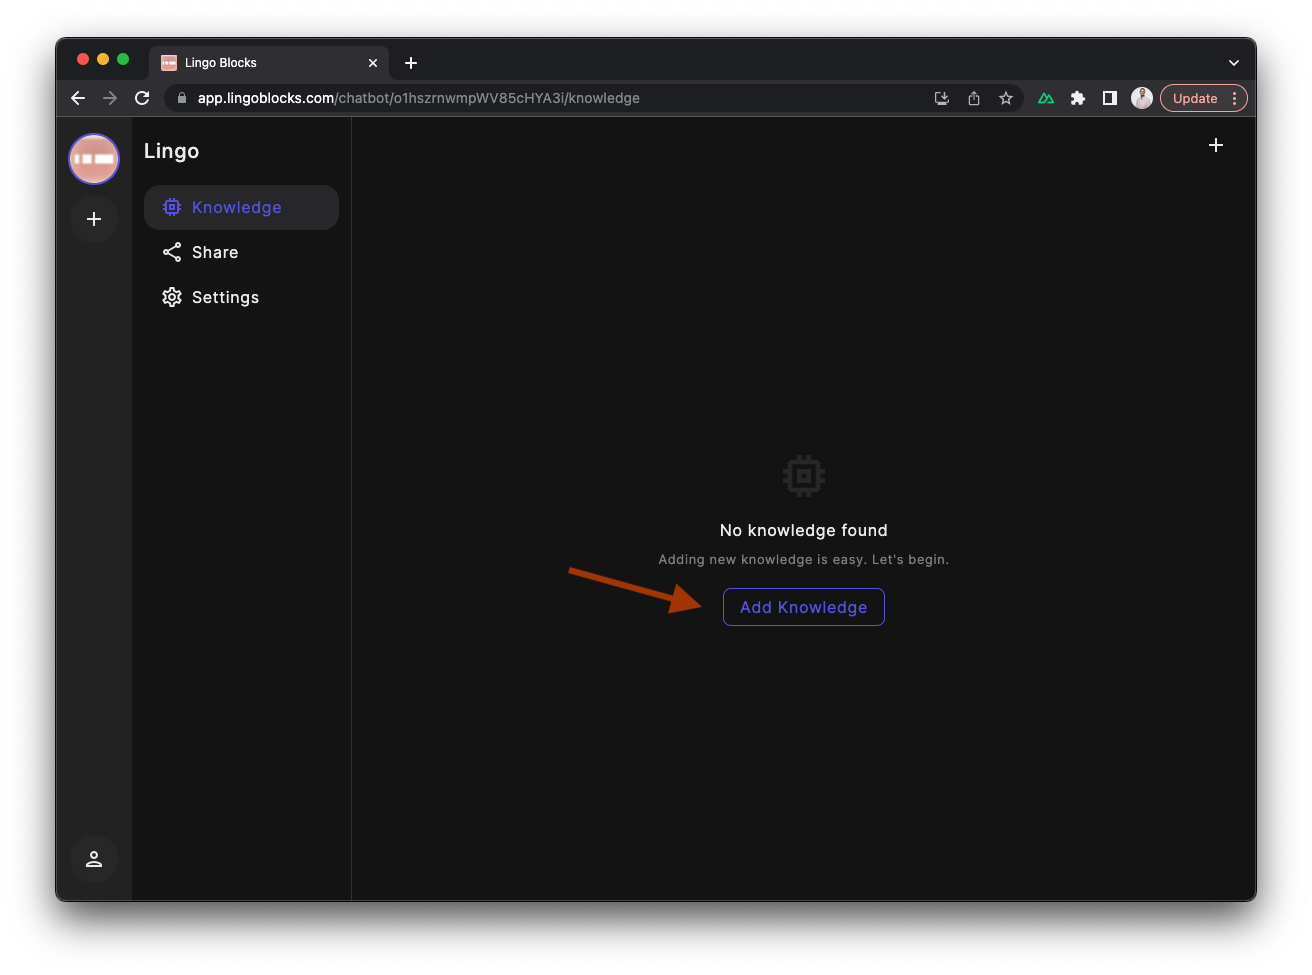Click the Add Knowledge button
This screenshot has height=975, width=1312.
click(x=803, y=607)
